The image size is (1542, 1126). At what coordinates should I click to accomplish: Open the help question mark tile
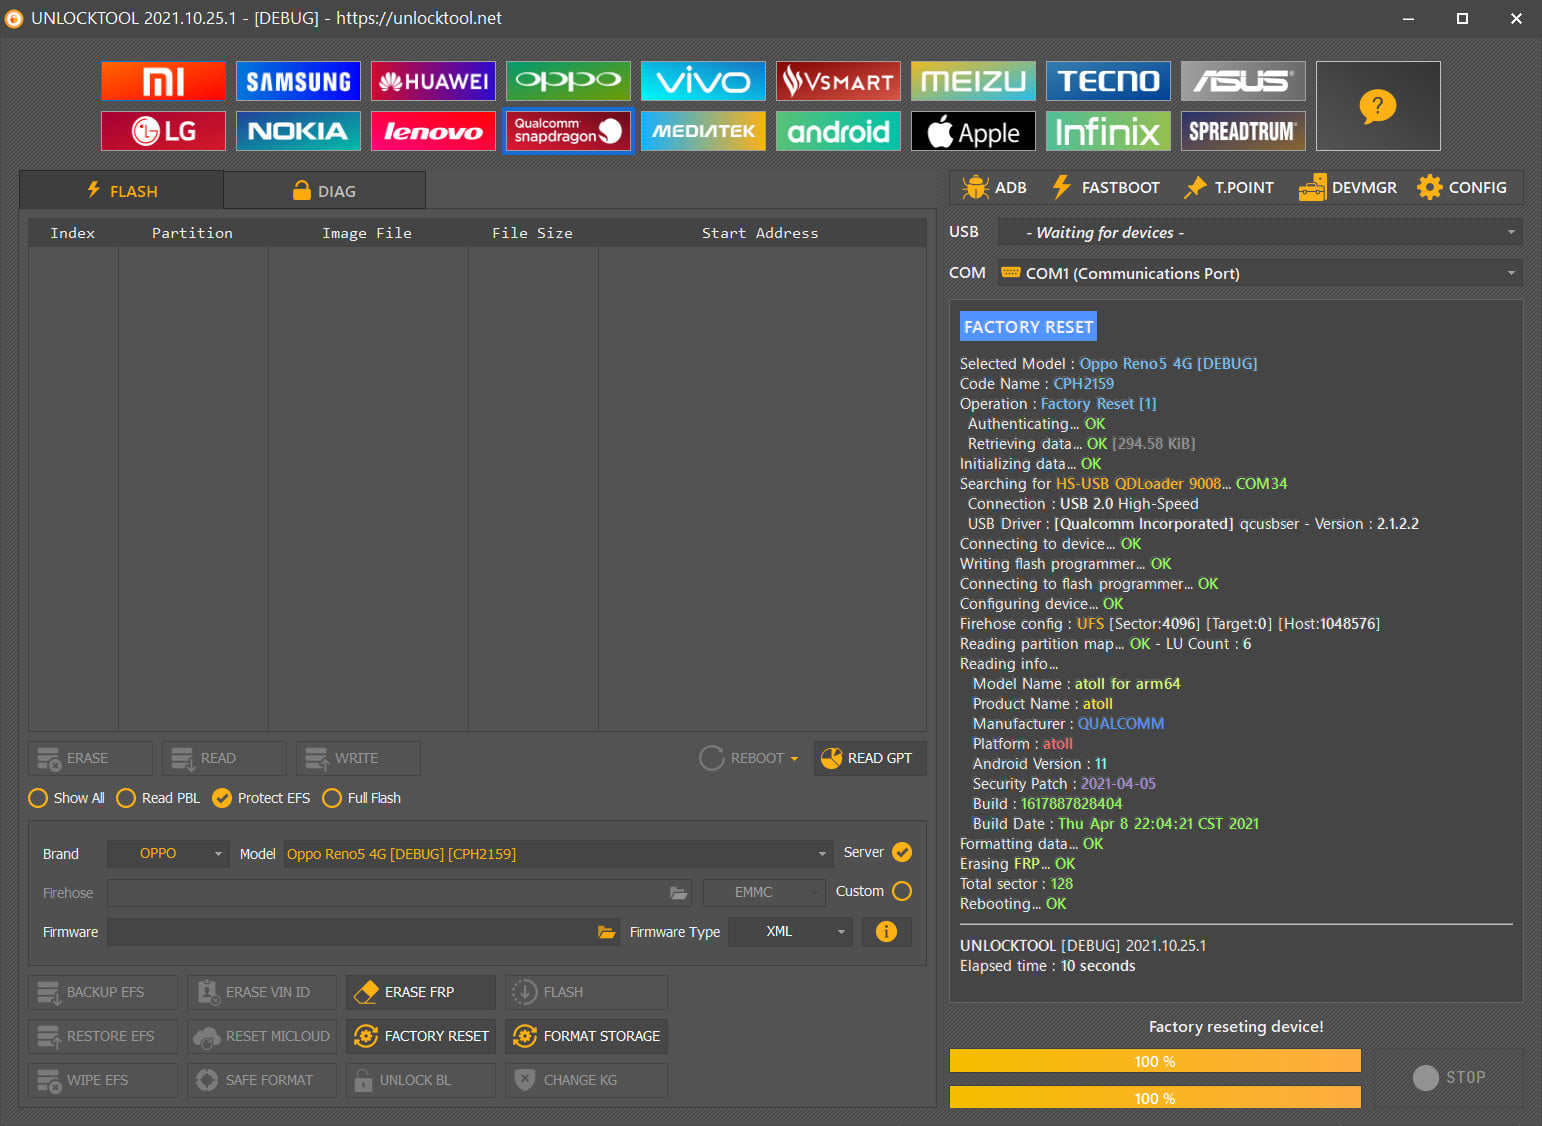(x=1378, y=106)
